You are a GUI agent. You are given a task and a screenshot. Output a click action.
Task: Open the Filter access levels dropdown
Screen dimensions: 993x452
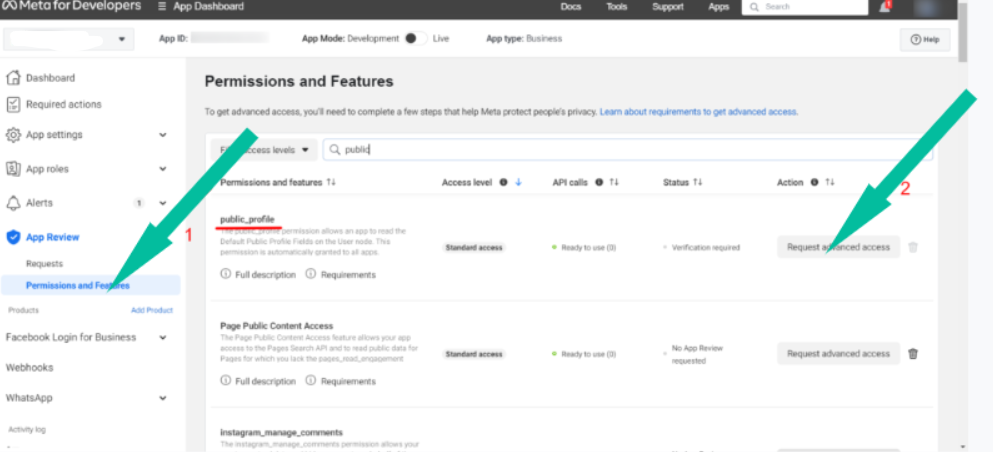tap(264, 150)
